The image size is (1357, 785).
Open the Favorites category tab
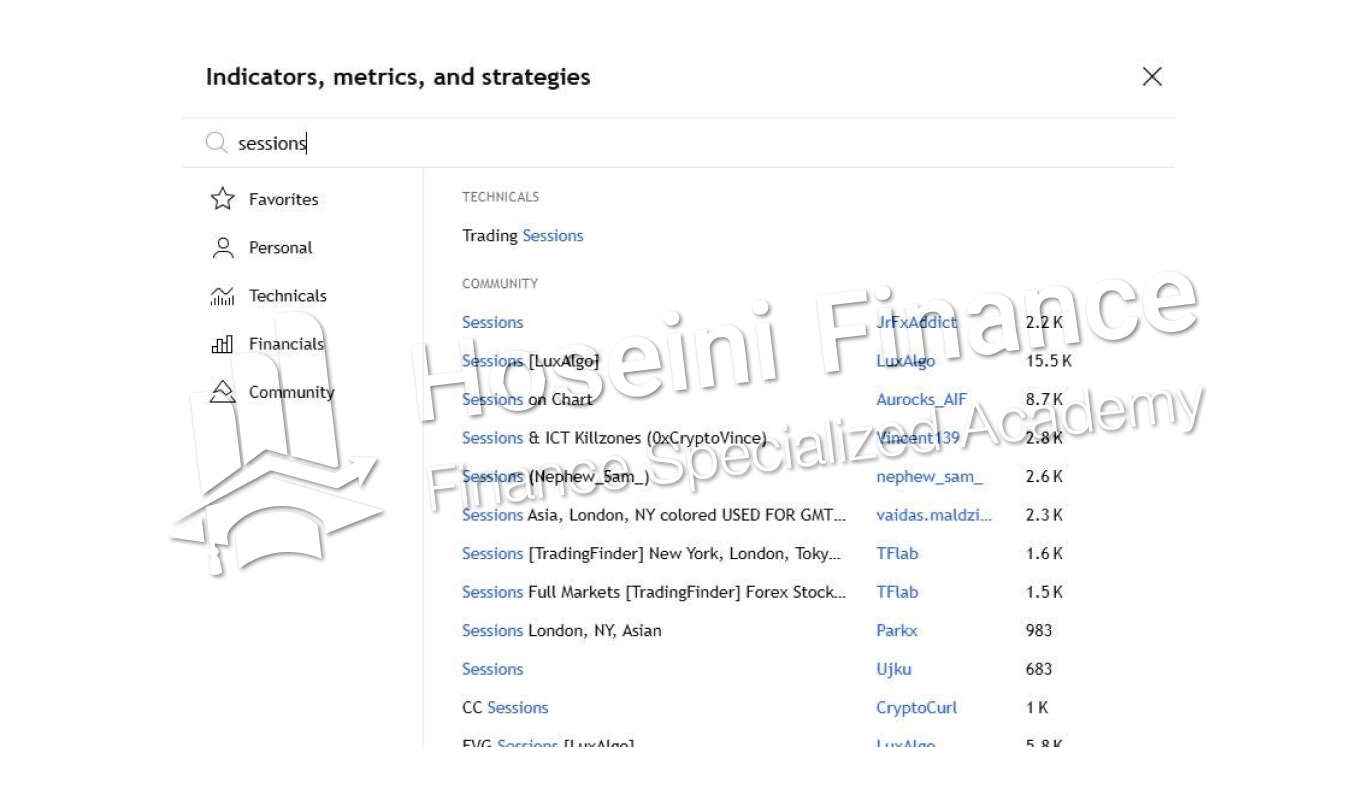point(283,199)
